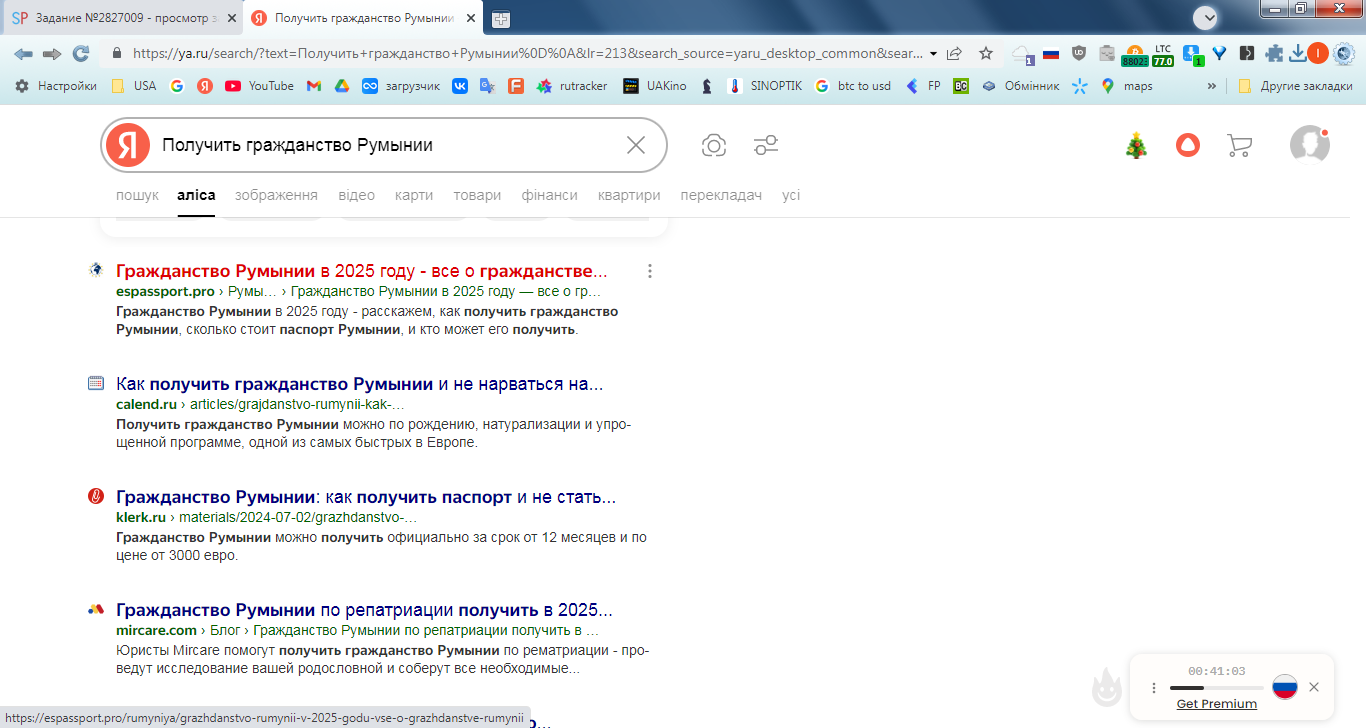Bookmark this page with star icon
Image resolution: width=1366 pixels, height=728 pixels.
tap(986, 53)
